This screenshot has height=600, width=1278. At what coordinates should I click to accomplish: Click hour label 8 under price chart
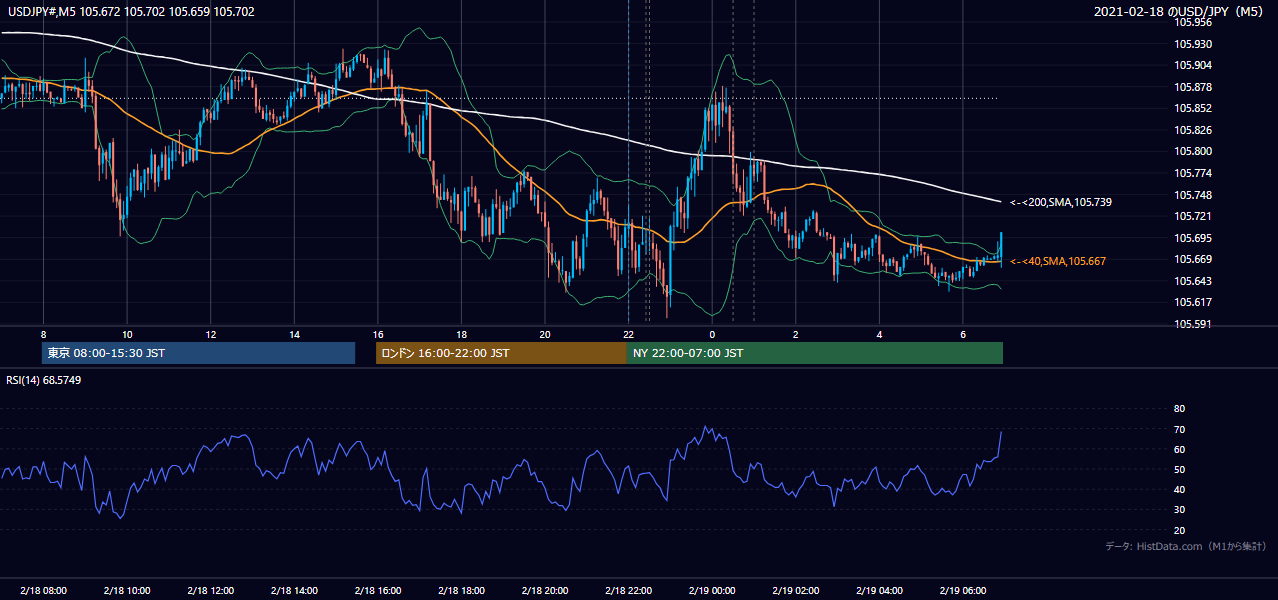[43, 334]
